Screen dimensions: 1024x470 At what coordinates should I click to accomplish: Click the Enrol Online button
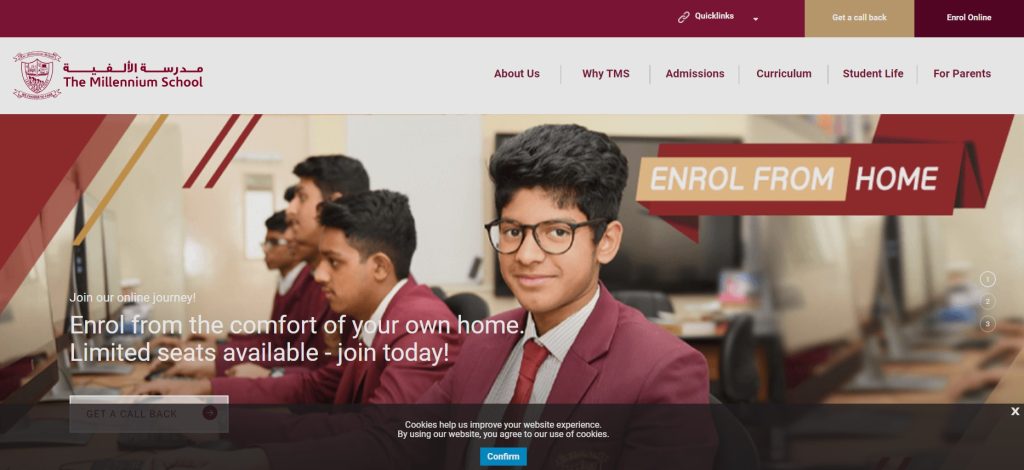[x=969, y=18]
